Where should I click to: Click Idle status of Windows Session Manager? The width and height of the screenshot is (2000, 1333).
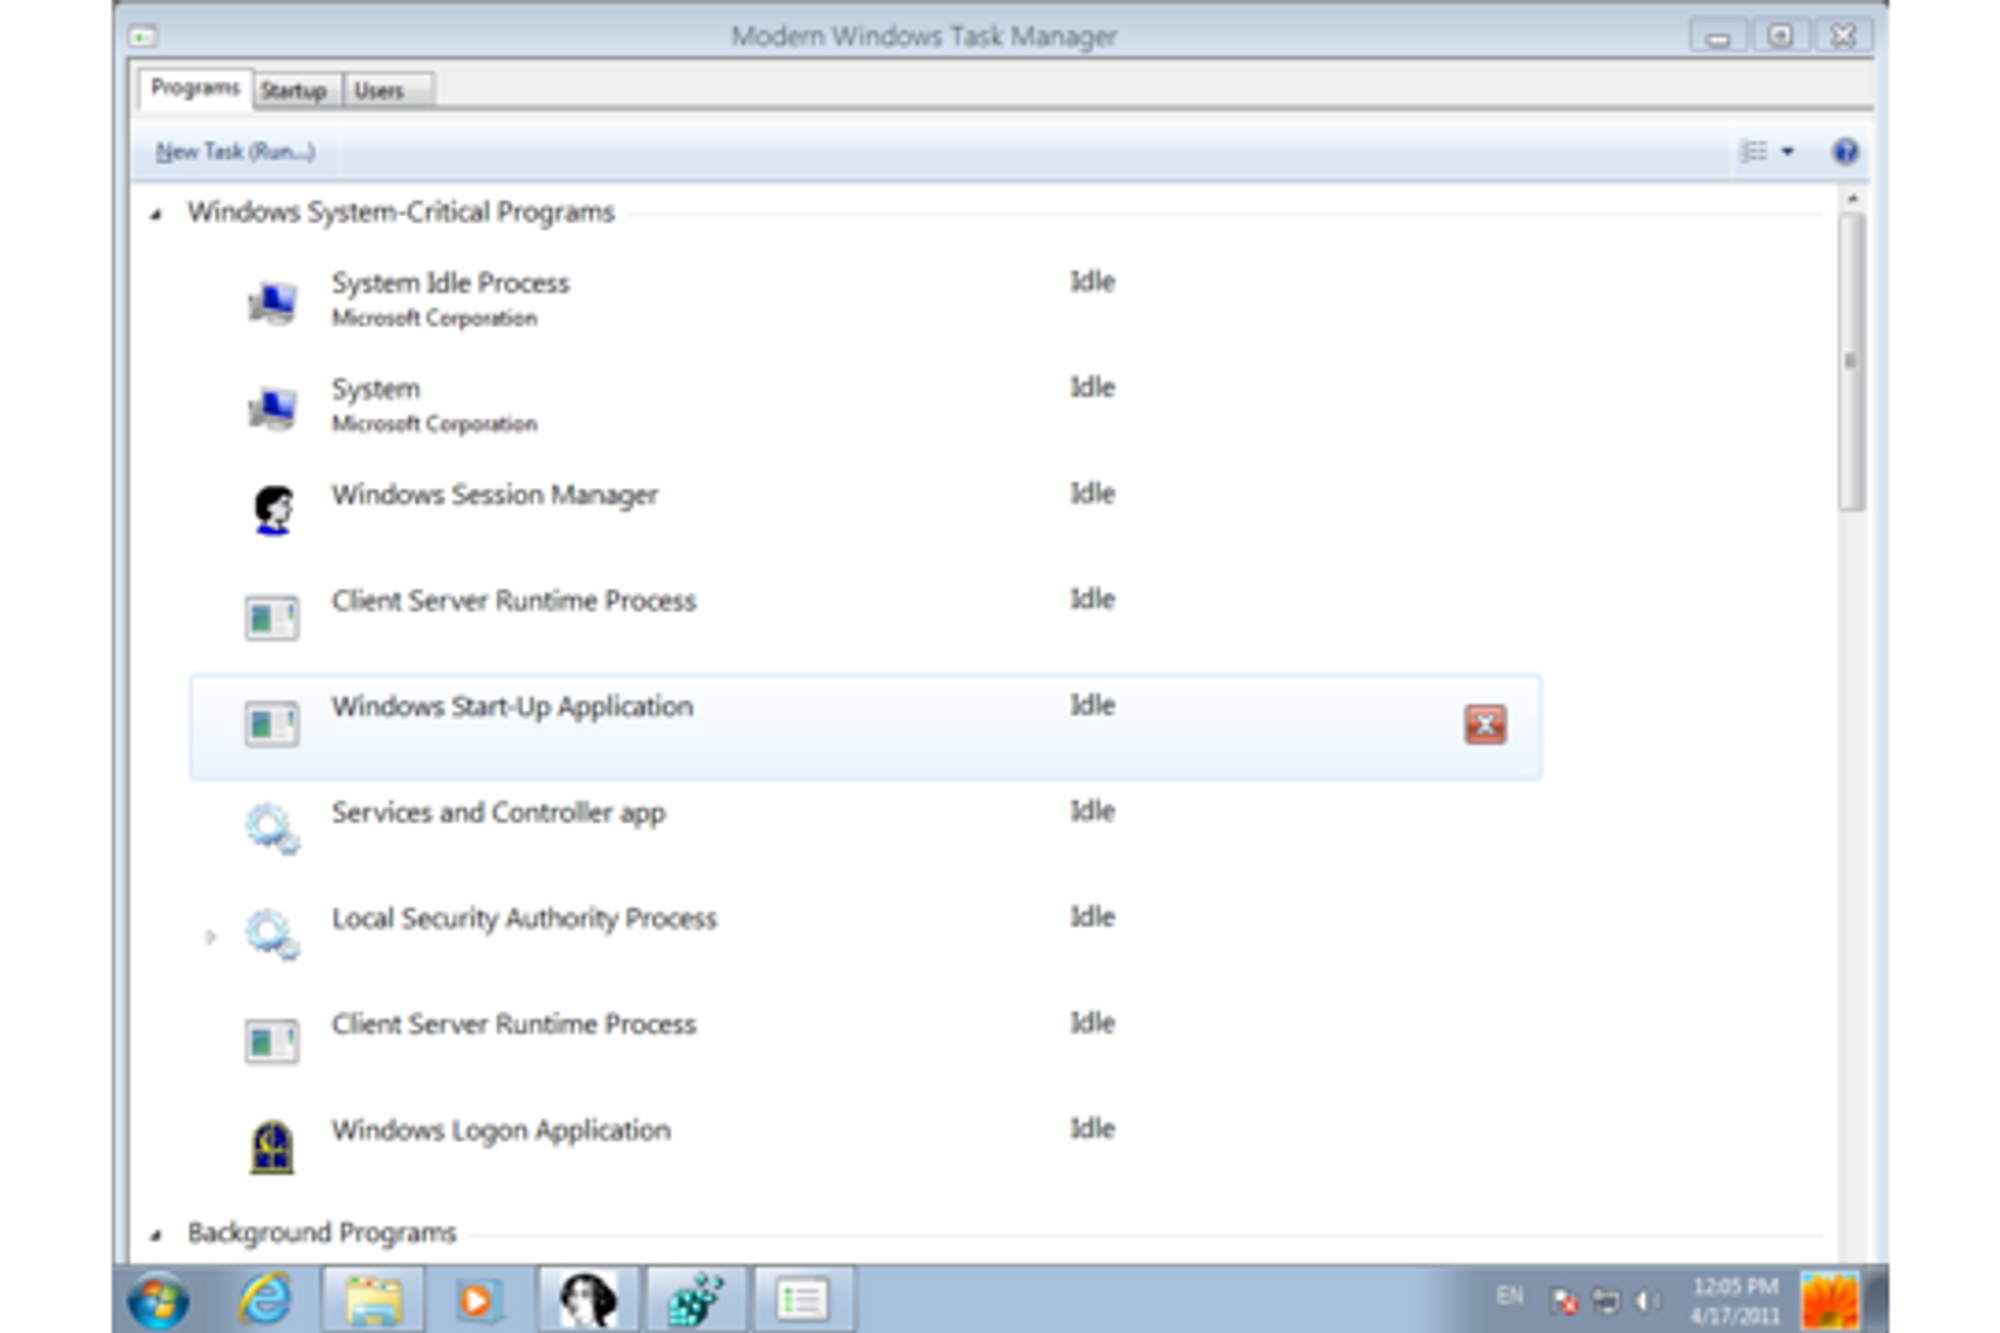click(1092, 493)
